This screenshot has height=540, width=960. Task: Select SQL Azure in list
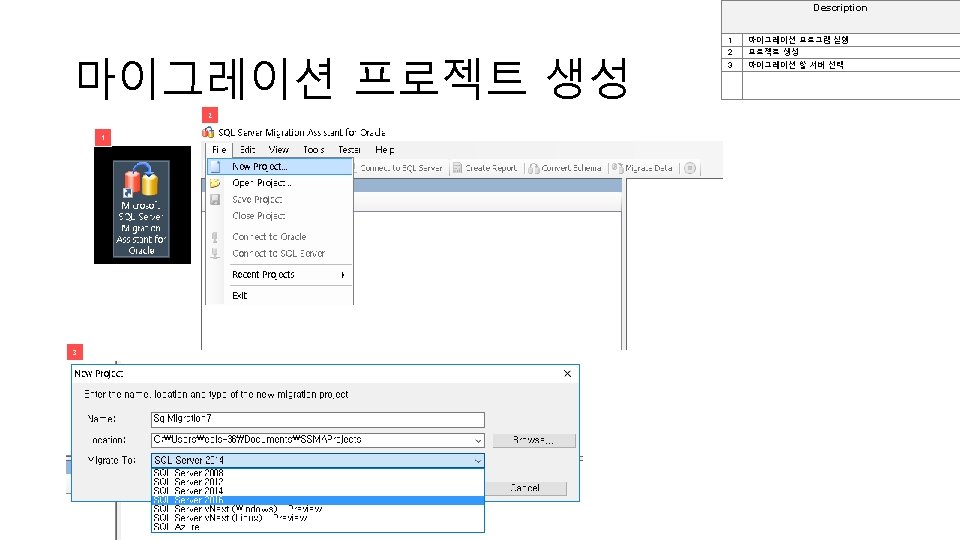pos(318,527)
